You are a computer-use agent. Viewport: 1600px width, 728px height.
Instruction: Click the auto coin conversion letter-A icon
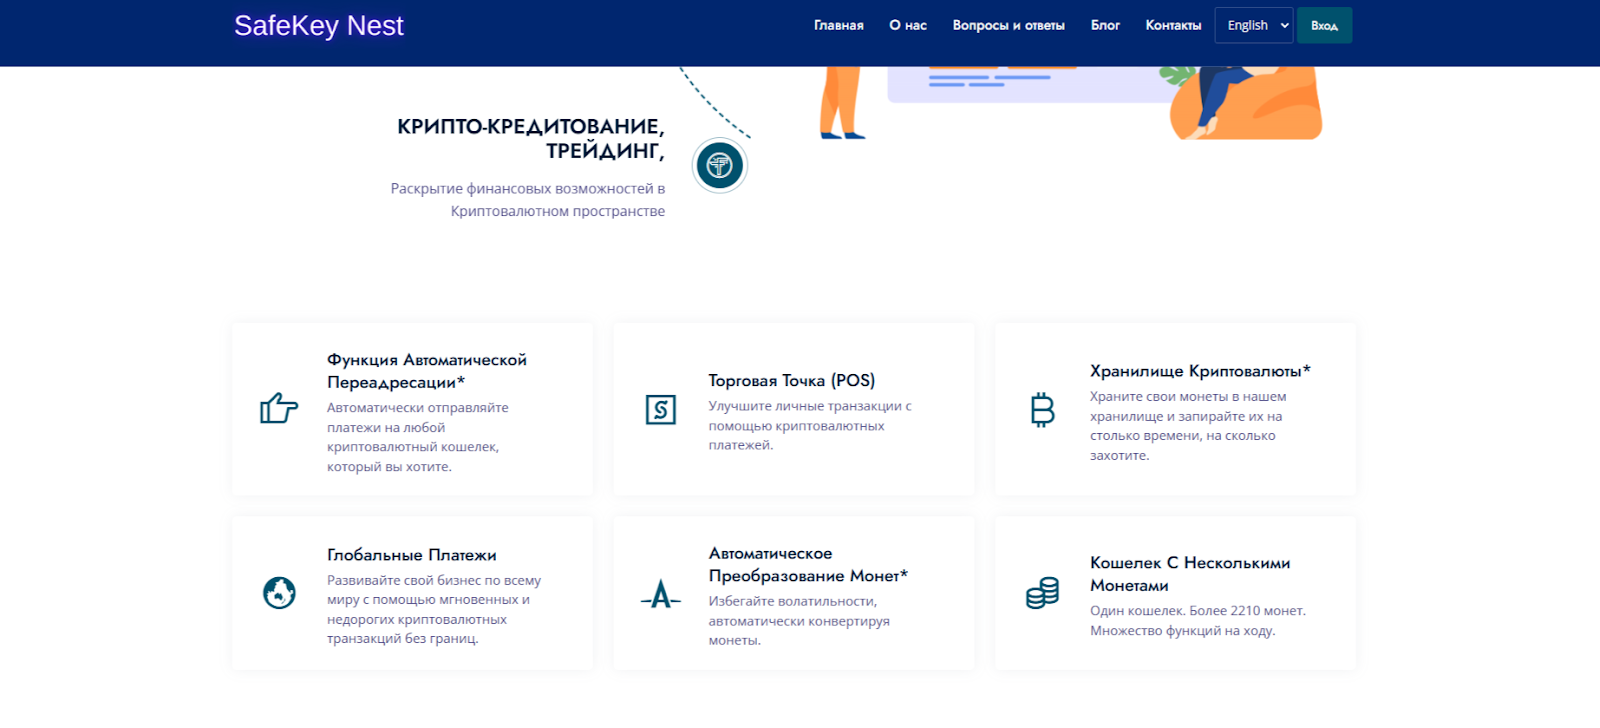661,595
